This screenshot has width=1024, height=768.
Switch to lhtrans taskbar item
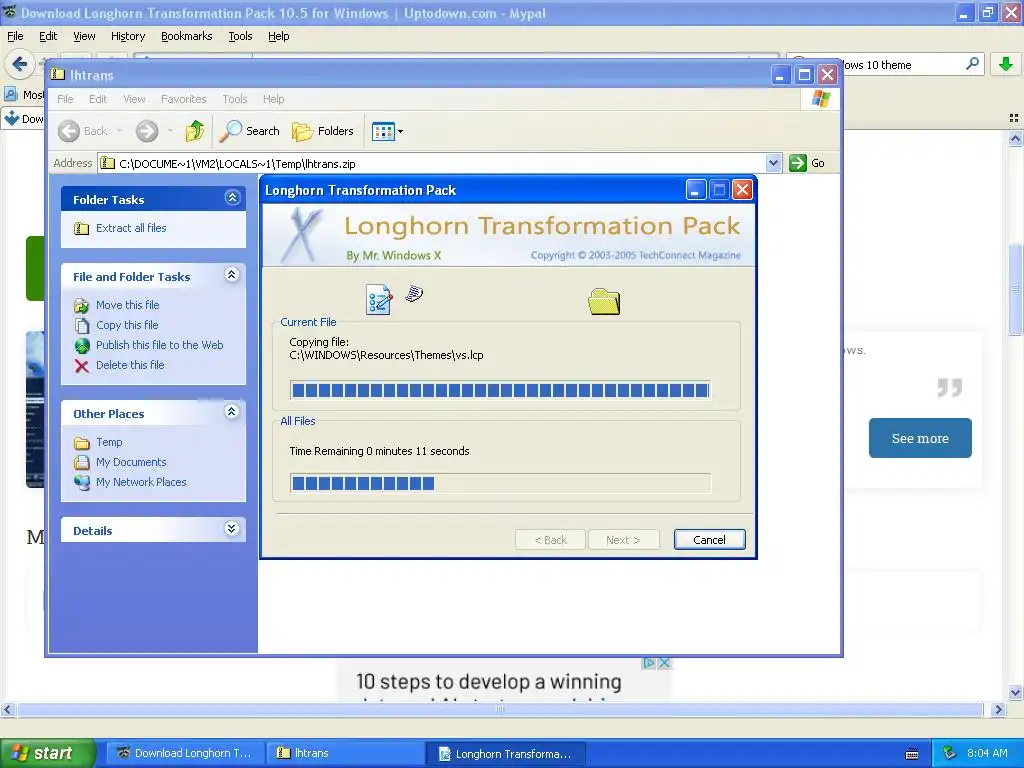tap(345, 753)
